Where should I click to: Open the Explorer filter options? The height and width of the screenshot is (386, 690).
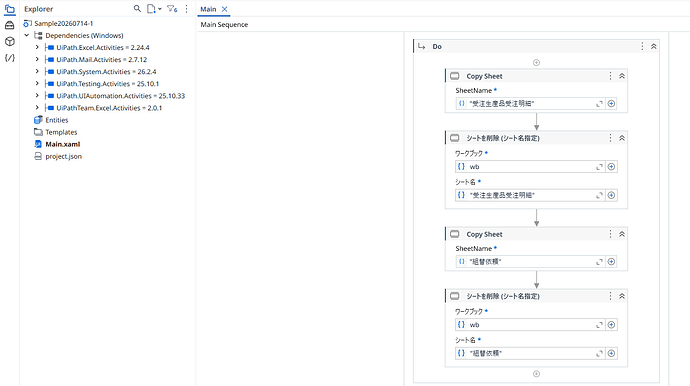click(x=172, y=9)
